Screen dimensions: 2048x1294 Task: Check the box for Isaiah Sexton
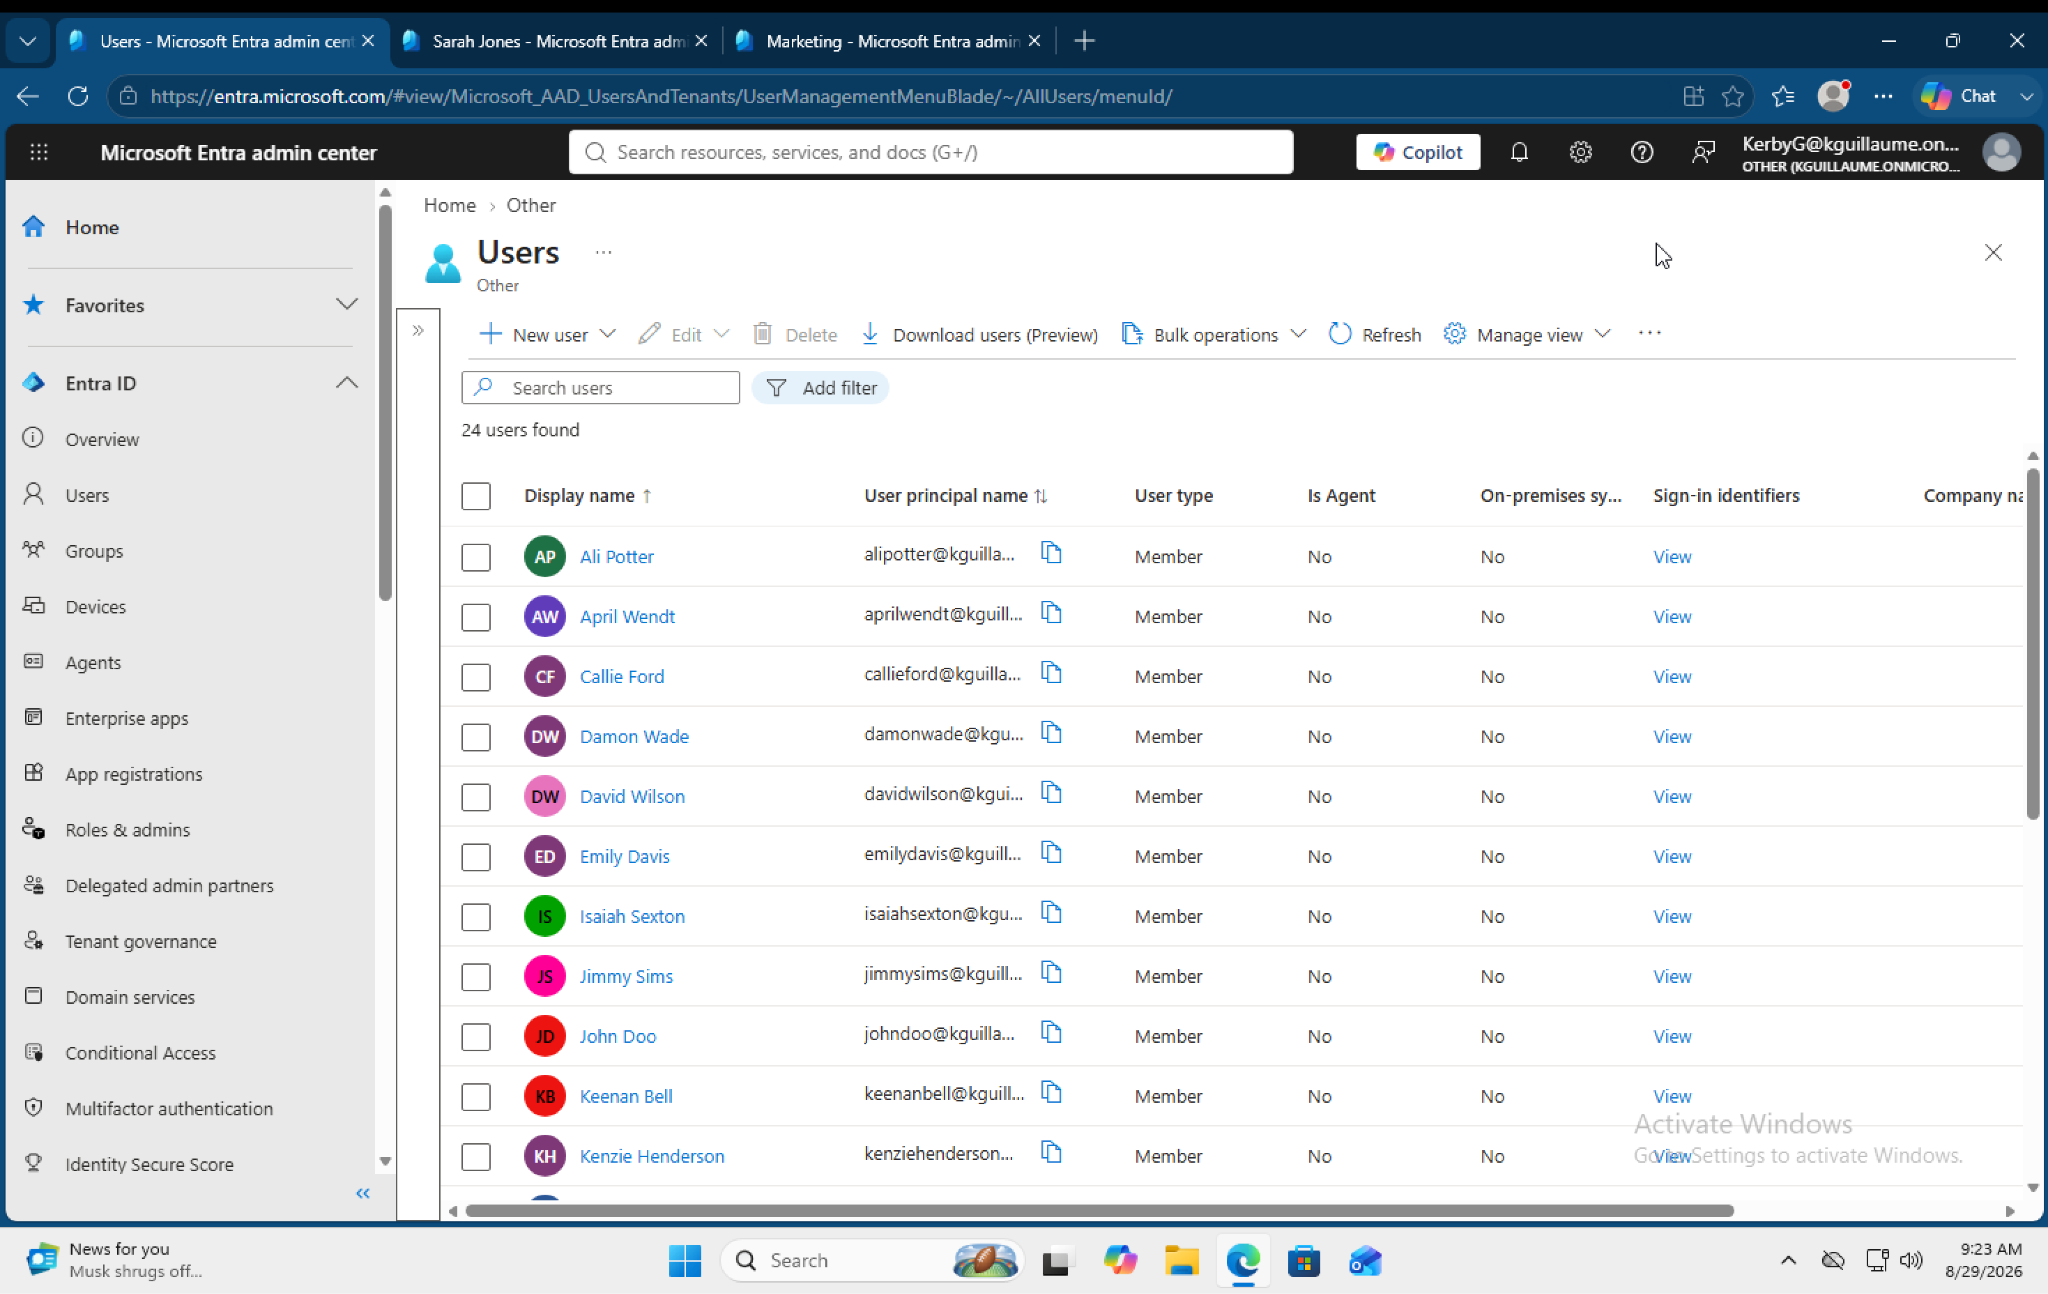tap(476, 916)
